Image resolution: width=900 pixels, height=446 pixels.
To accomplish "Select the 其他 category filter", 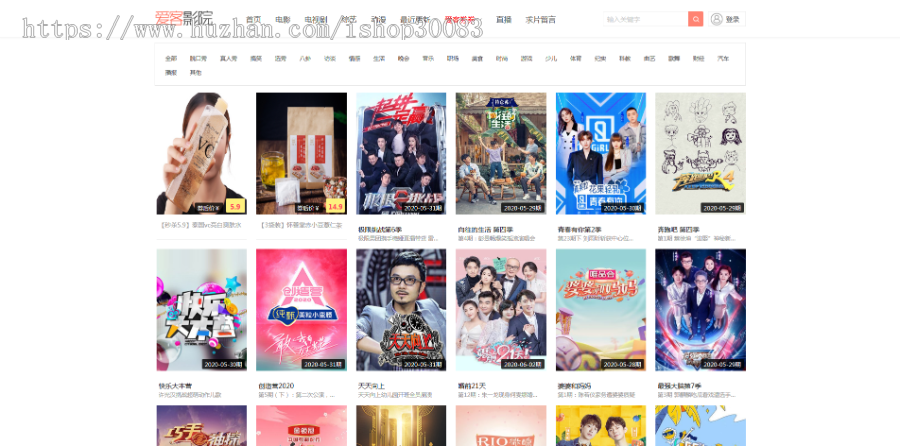I will (196, 73).
